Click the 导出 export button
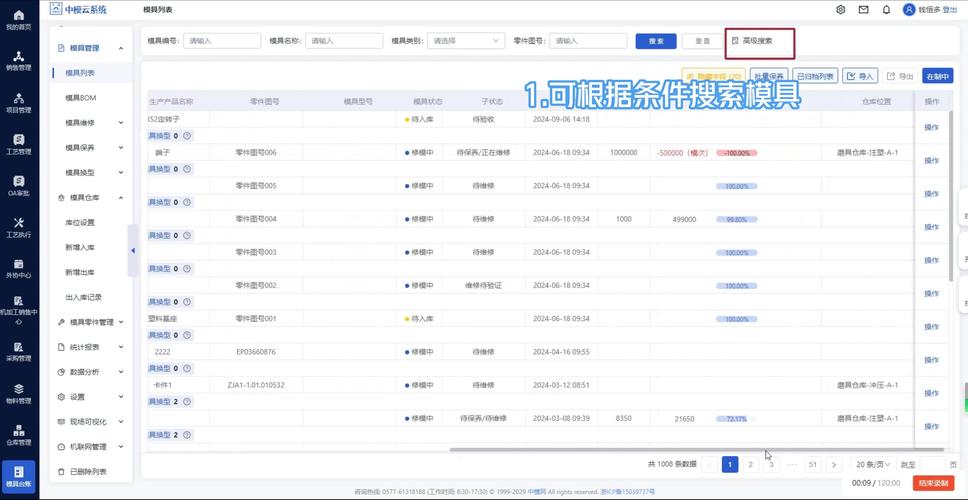The height and width of the screenshot is (500, 968). pos(900,76)
